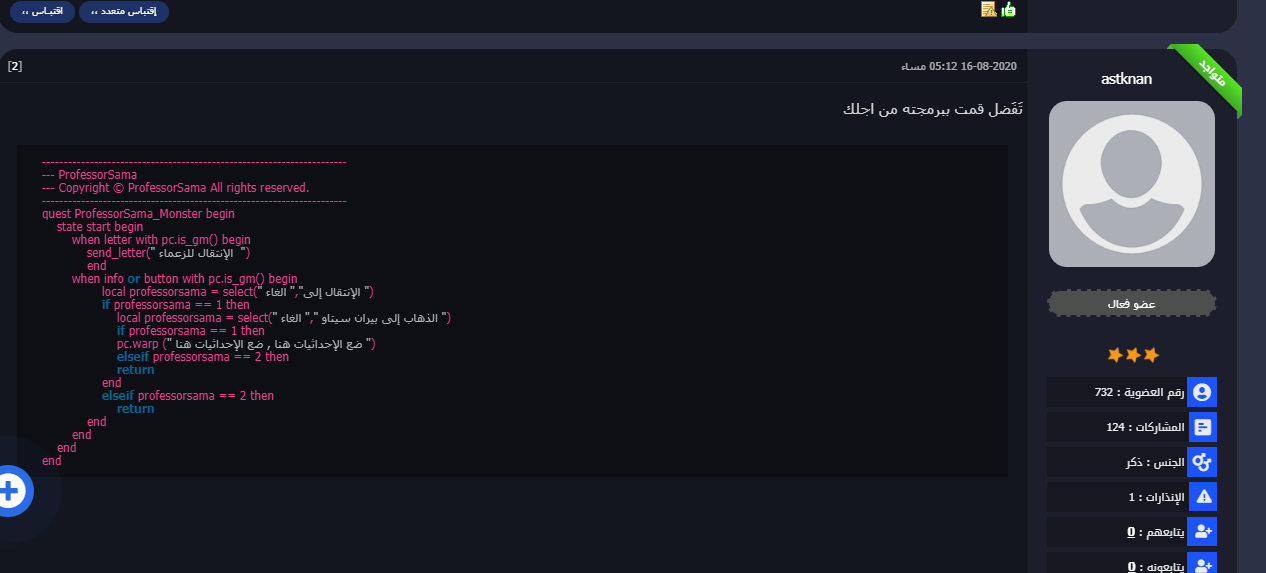
Task: Open the floating blue plus button
Action: pos(10,491)
